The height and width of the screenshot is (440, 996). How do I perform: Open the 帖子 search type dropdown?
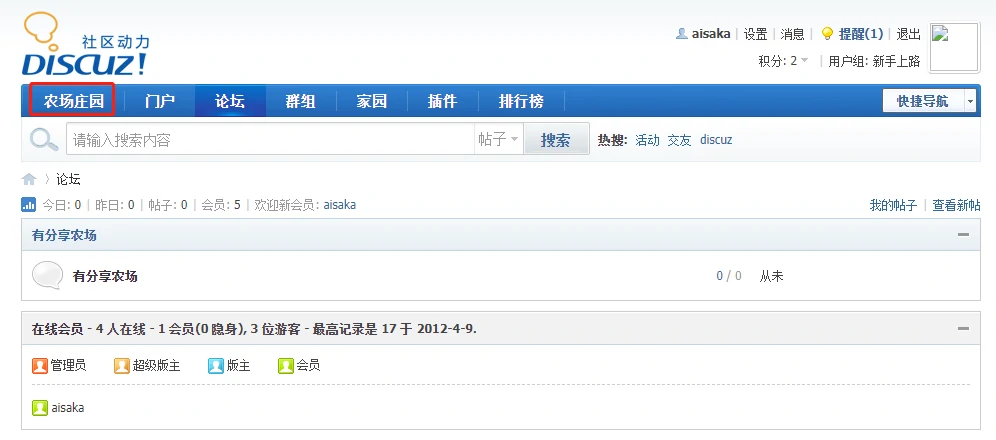(x=498, y=140)
